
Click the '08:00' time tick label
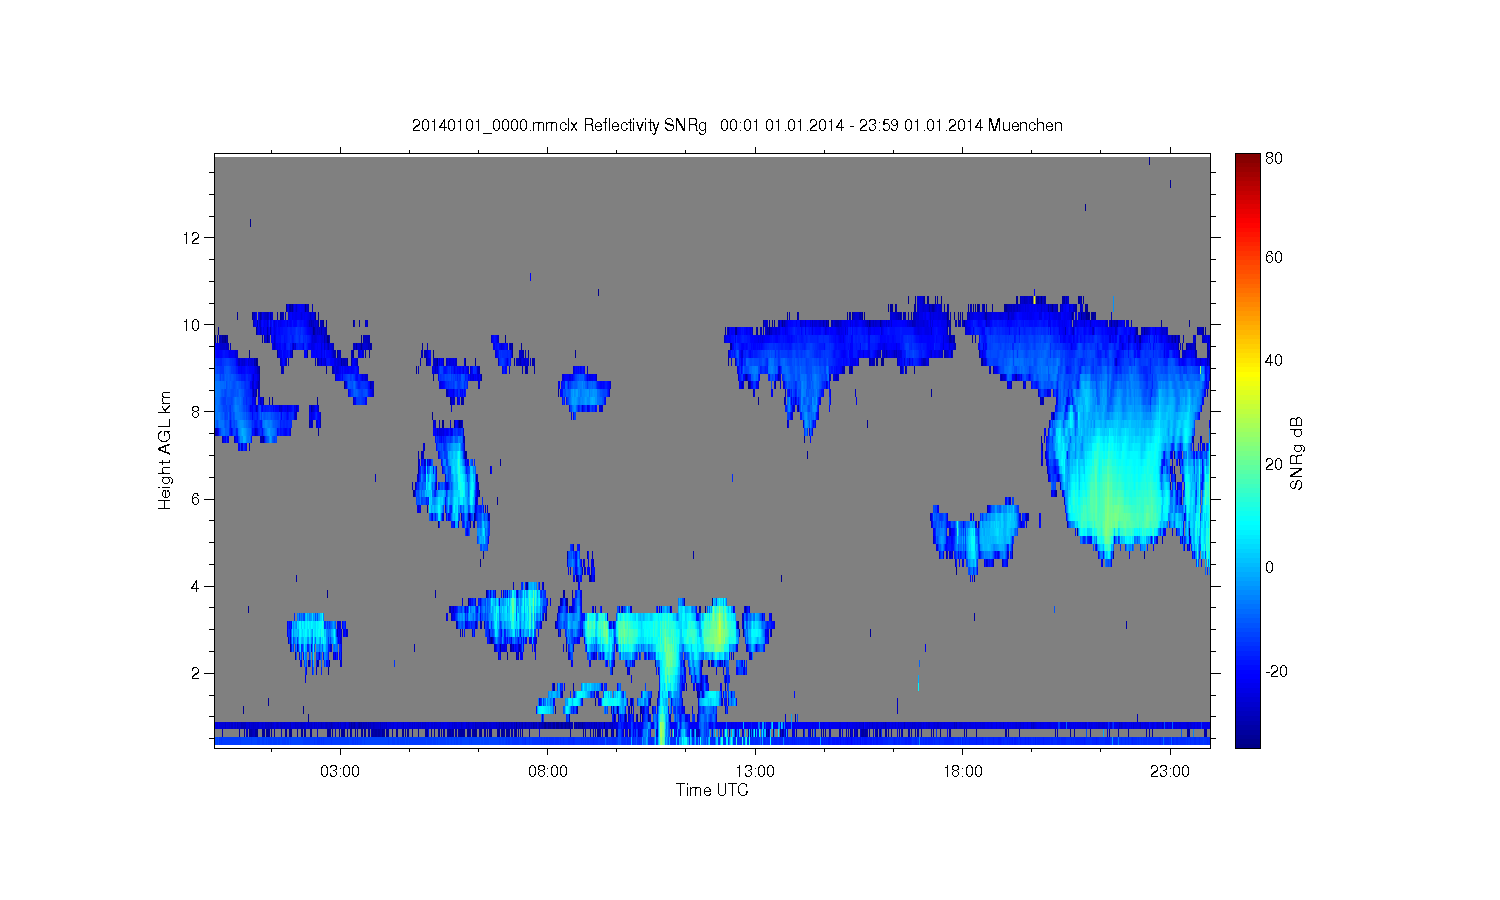pyautogui.click(x=548, y=772)
